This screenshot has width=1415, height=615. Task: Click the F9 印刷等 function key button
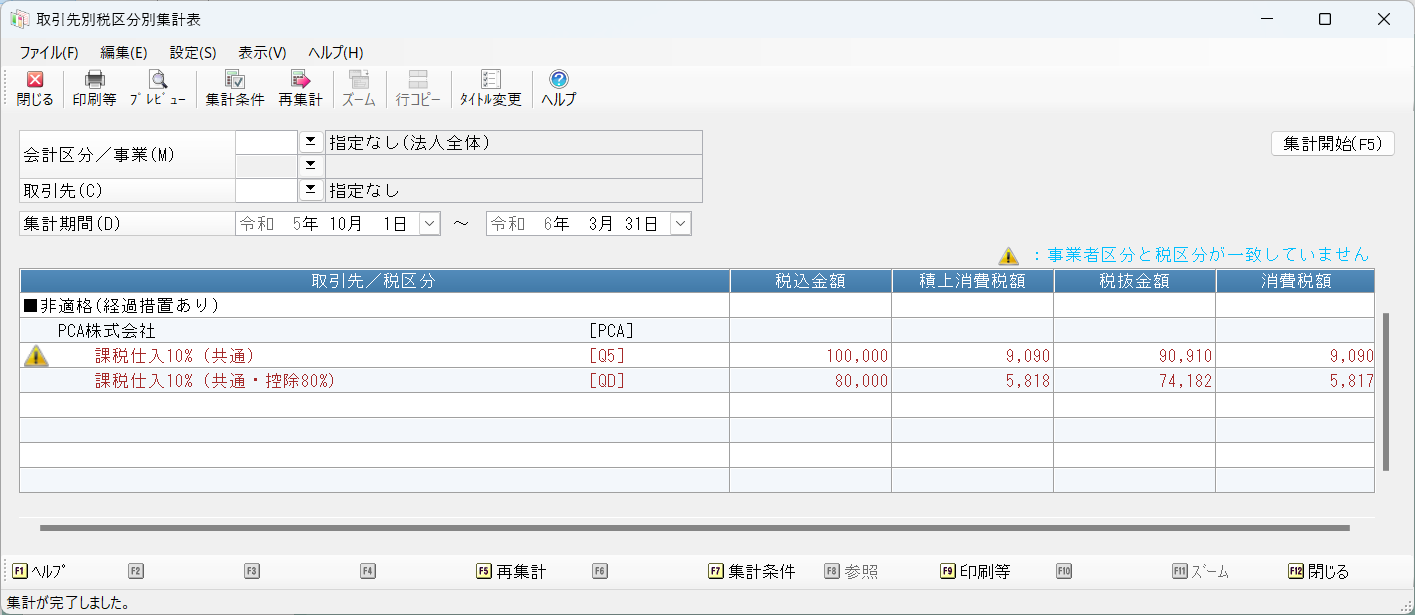975,572
